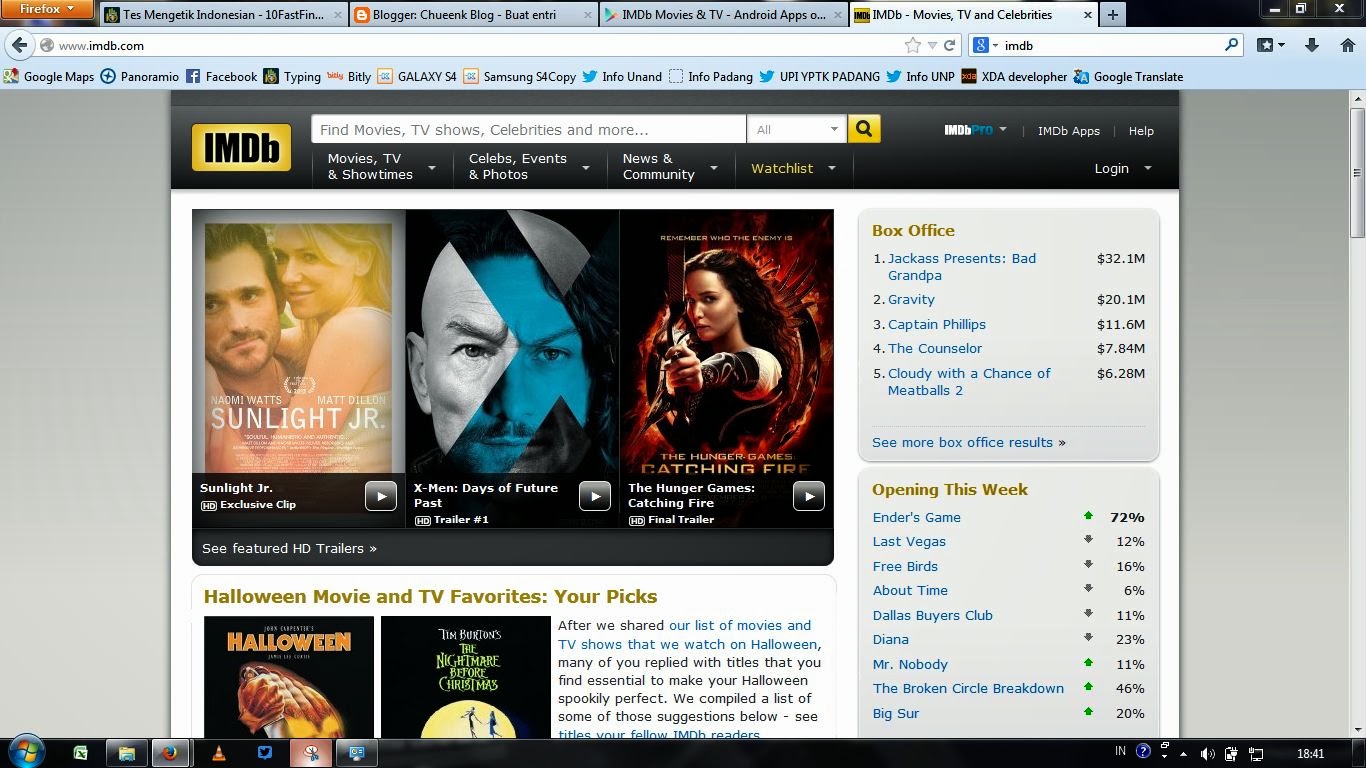
Task: Go back using Firefox's back arrow
Action: click(x=20, y=45)
